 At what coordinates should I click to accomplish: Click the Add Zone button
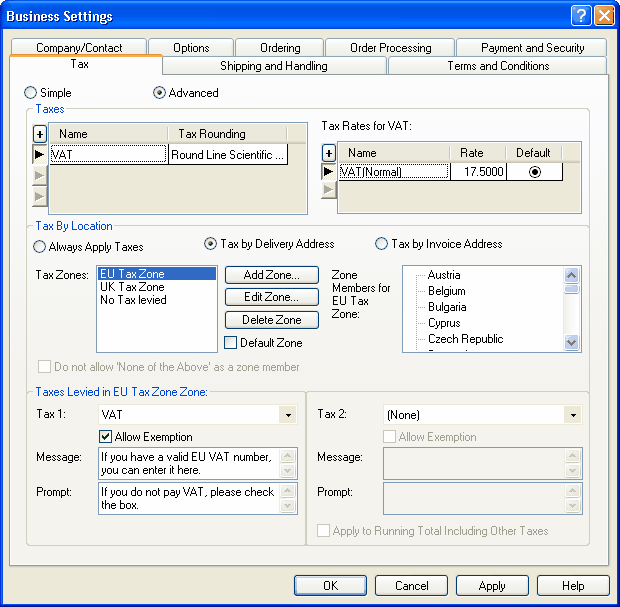(271, 275)
